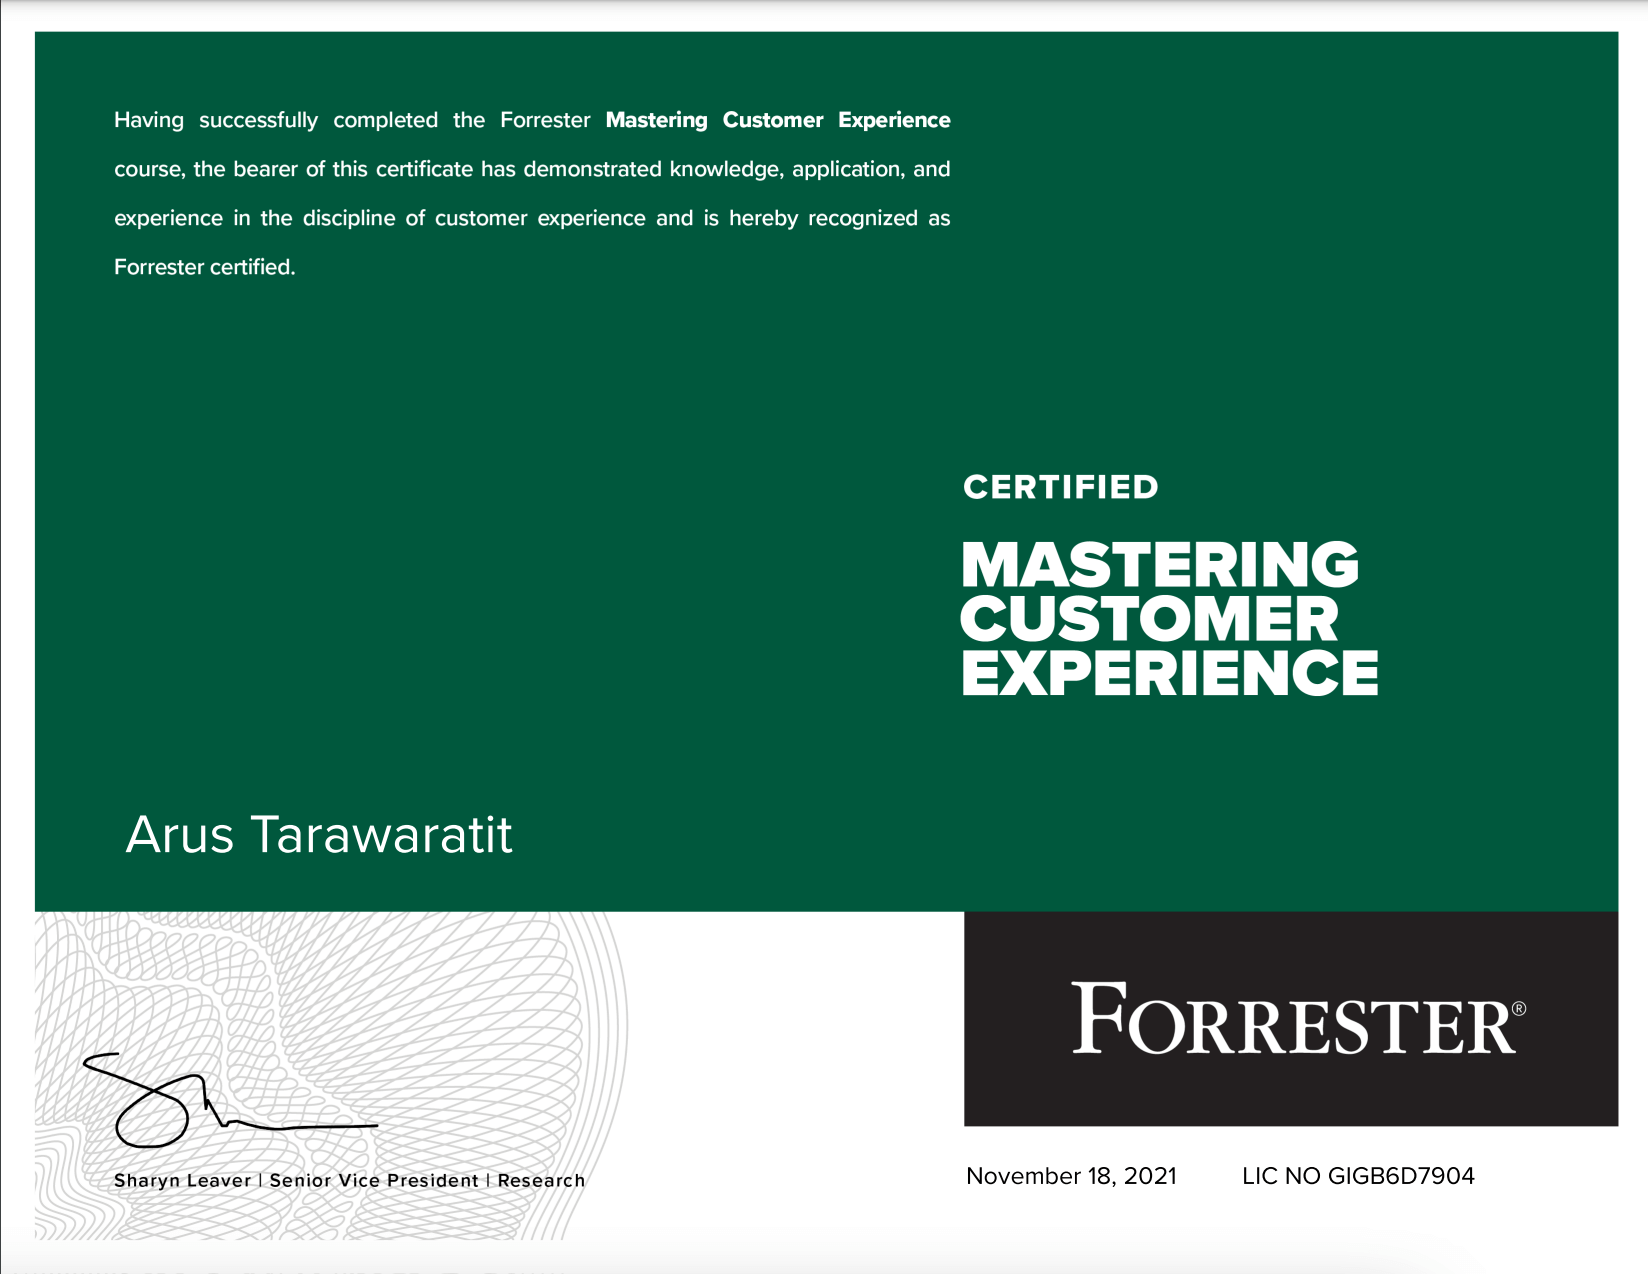Image resolution: width=1648 pixels, height=1274 pixels.
Task: Click the registered trademark symbol beside Forrester
Action: pyautogui.click(x=1519, y=1008)
